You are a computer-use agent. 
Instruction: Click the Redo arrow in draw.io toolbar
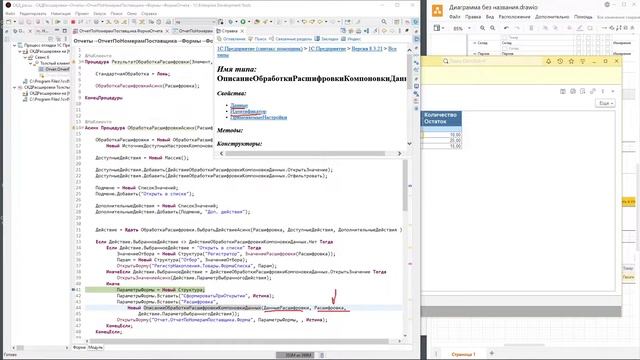517,28
